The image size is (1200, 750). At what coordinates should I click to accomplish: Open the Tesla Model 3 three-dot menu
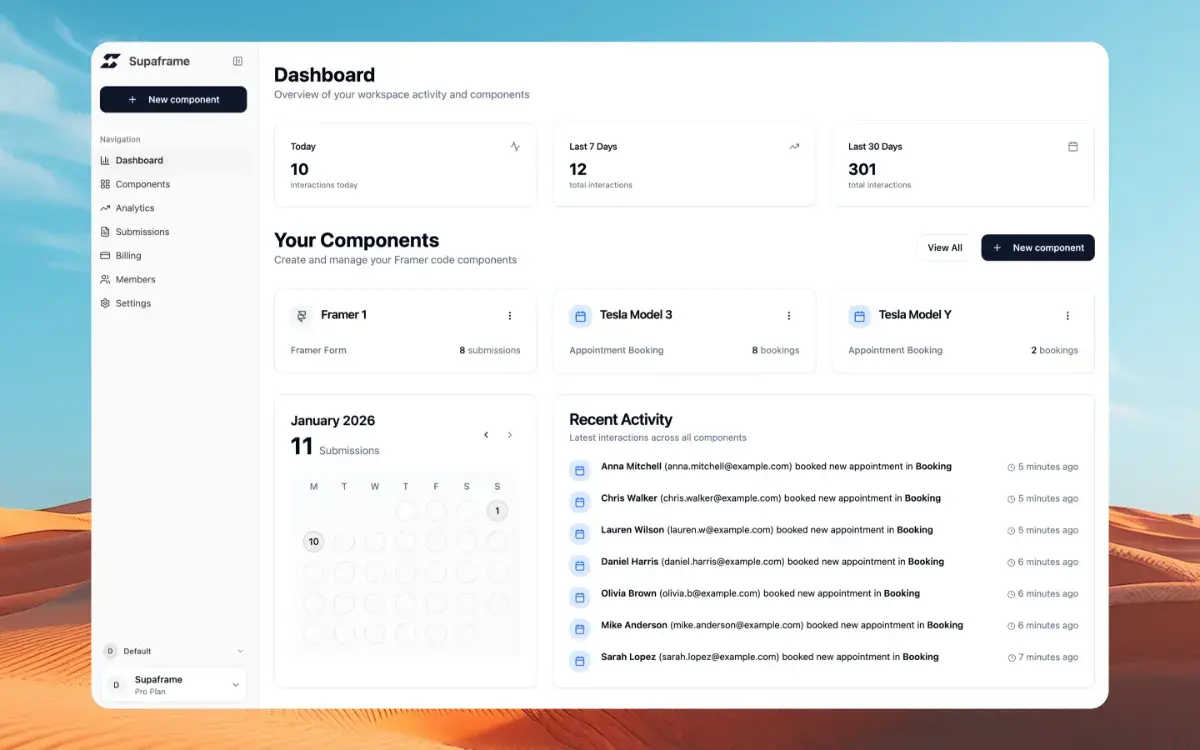788,316
